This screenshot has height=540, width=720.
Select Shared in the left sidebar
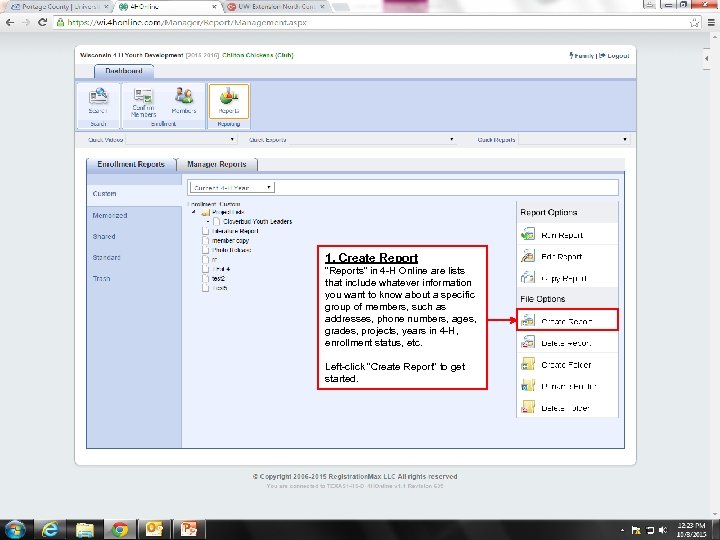coord(104,236)
